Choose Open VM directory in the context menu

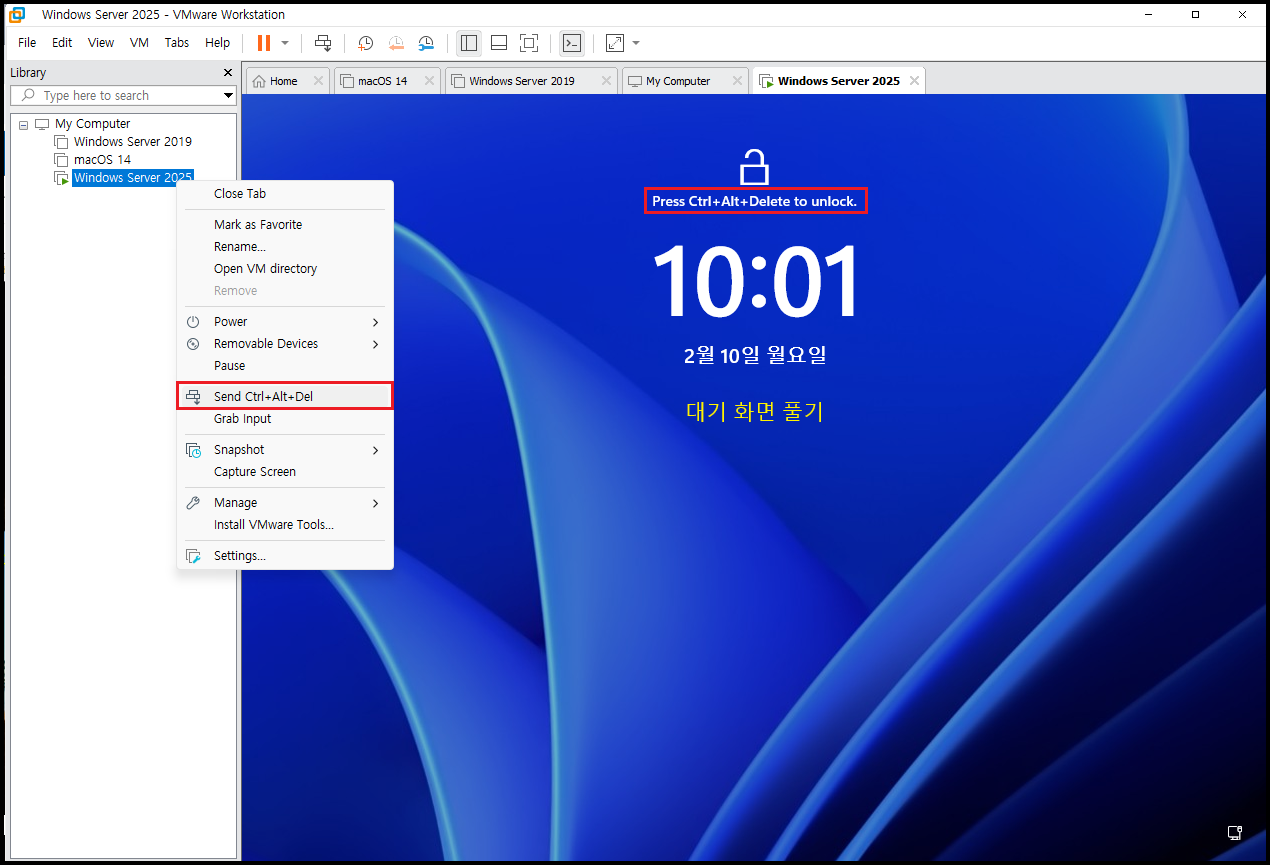pos(285,269)
